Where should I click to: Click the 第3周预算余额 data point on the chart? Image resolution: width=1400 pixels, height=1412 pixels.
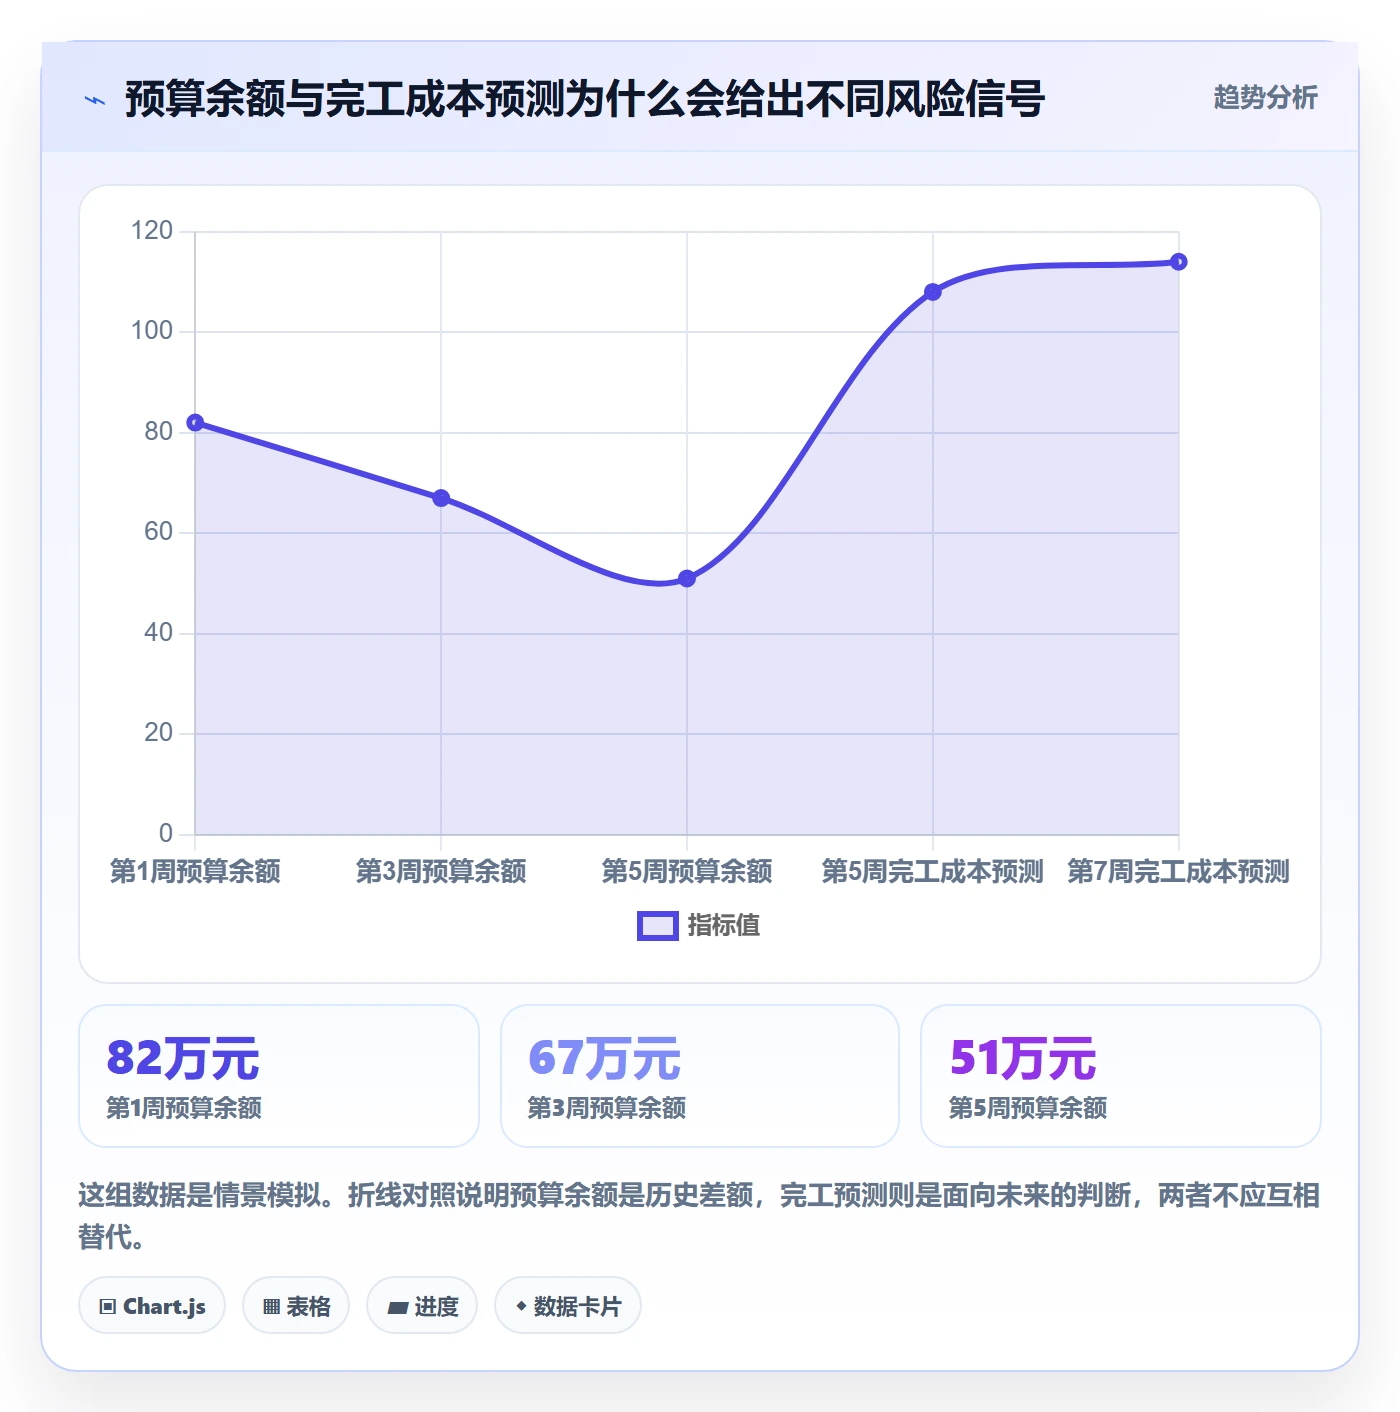click(441, 498)
